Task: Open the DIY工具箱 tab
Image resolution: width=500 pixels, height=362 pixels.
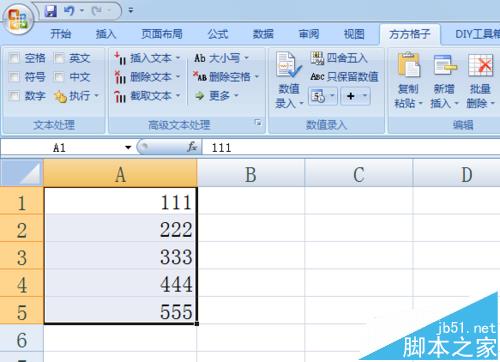Action: point(477,34)
